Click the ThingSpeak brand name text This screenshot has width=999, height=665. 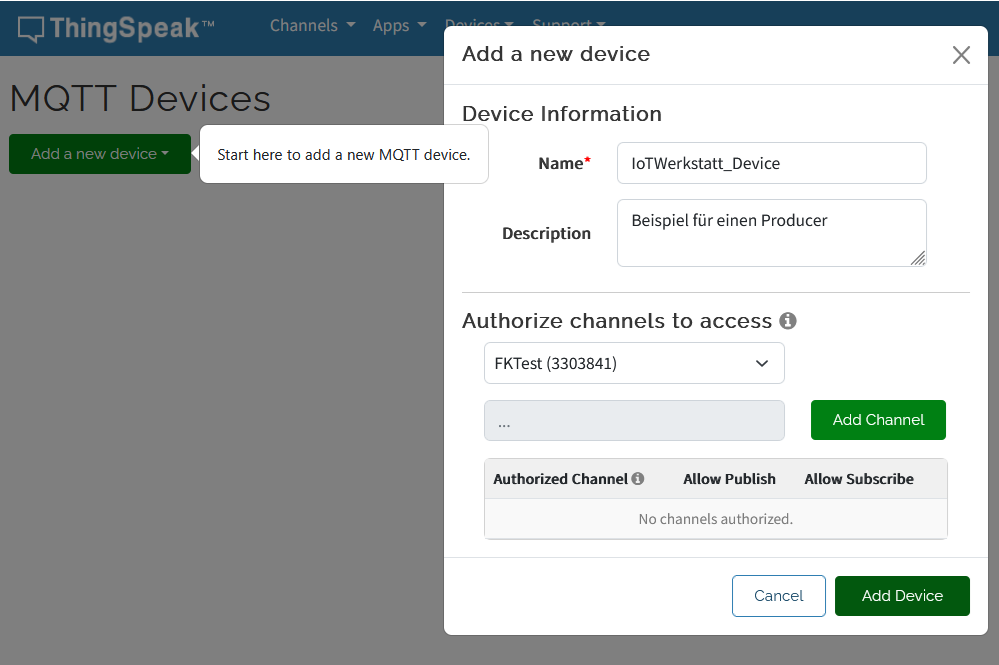tap(131, 28)
